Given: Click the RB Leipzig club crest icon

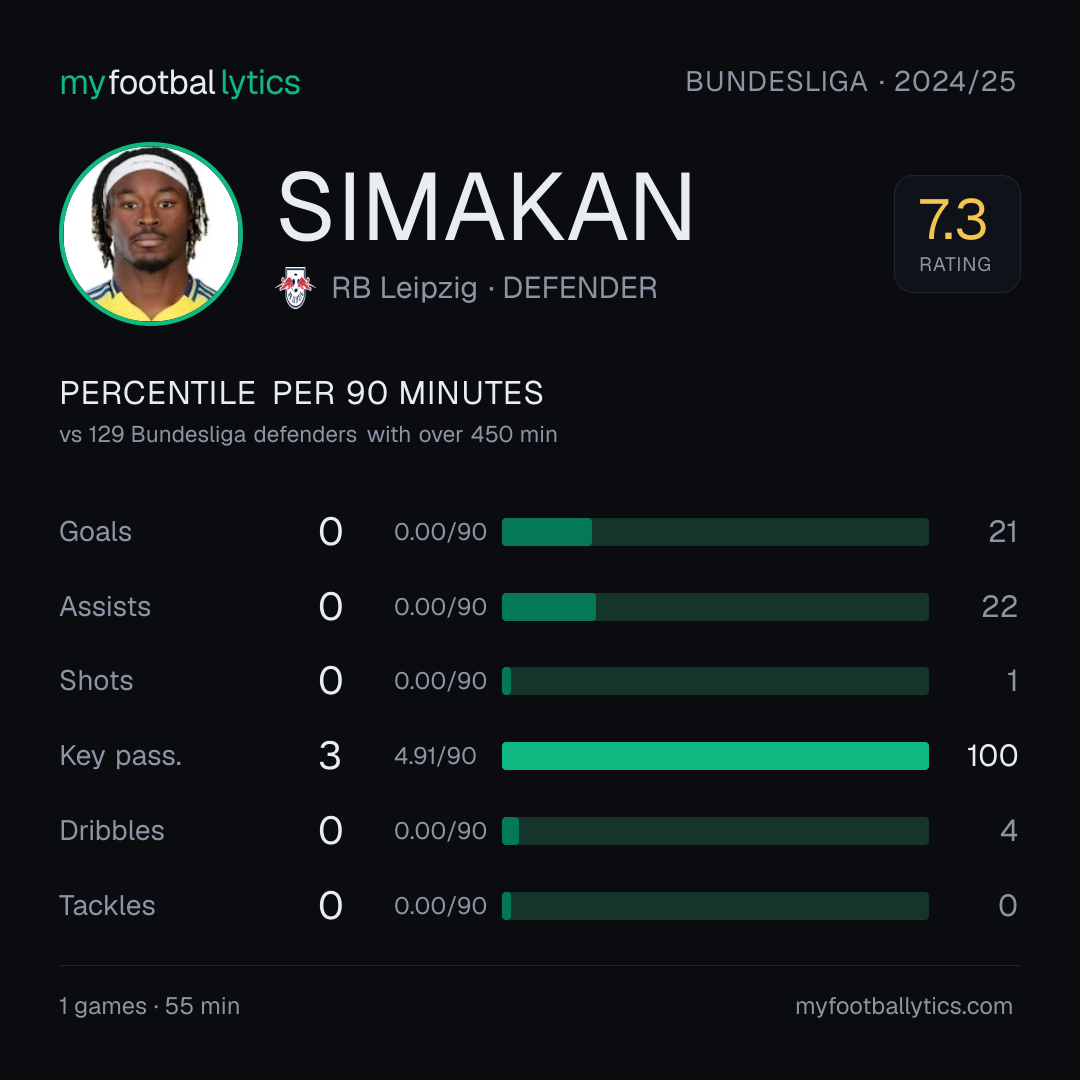Looking at the screenshot, I should pos(295,288).
